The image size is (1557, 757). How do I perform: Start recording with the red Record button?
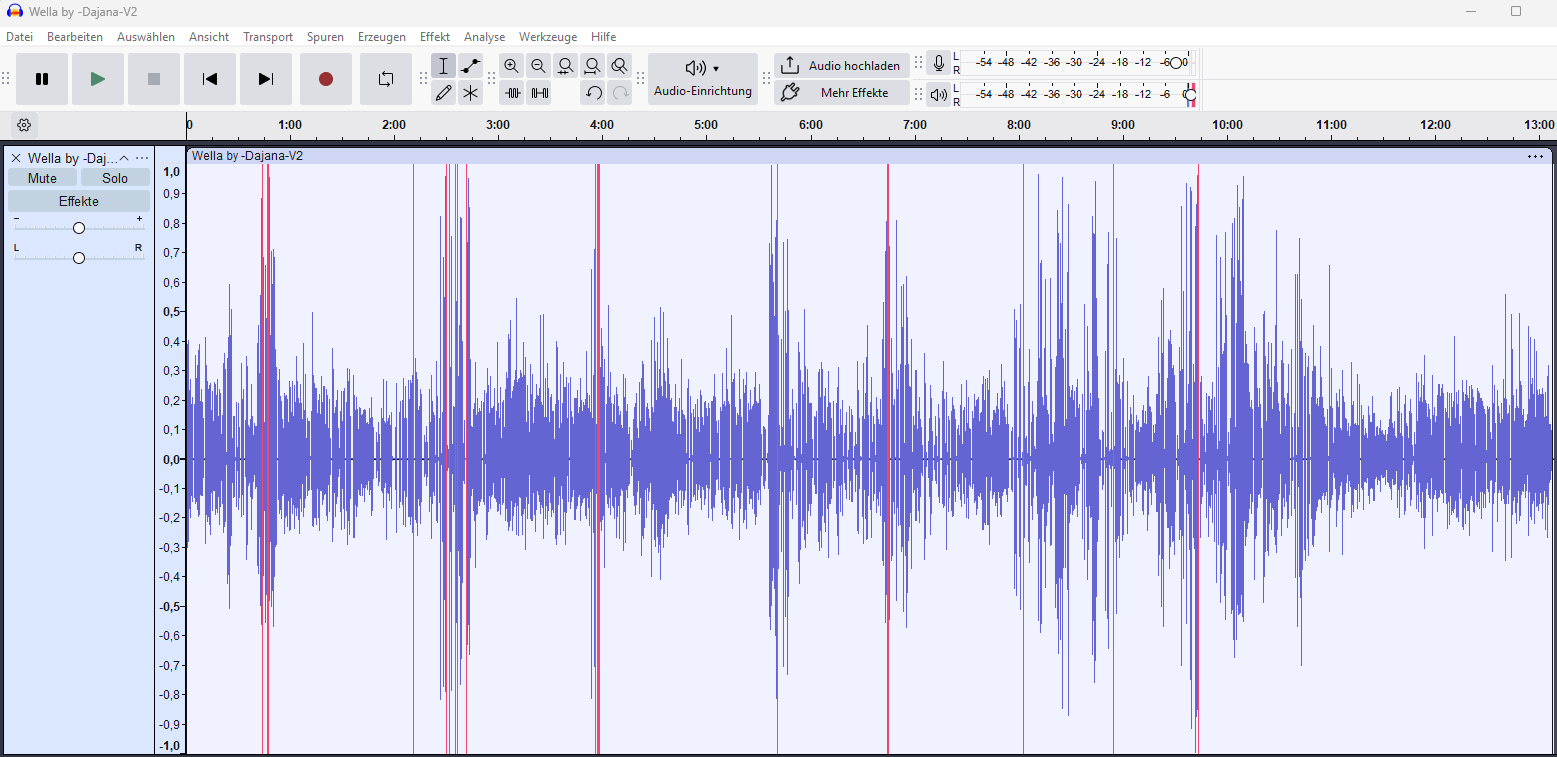point(326,79)
